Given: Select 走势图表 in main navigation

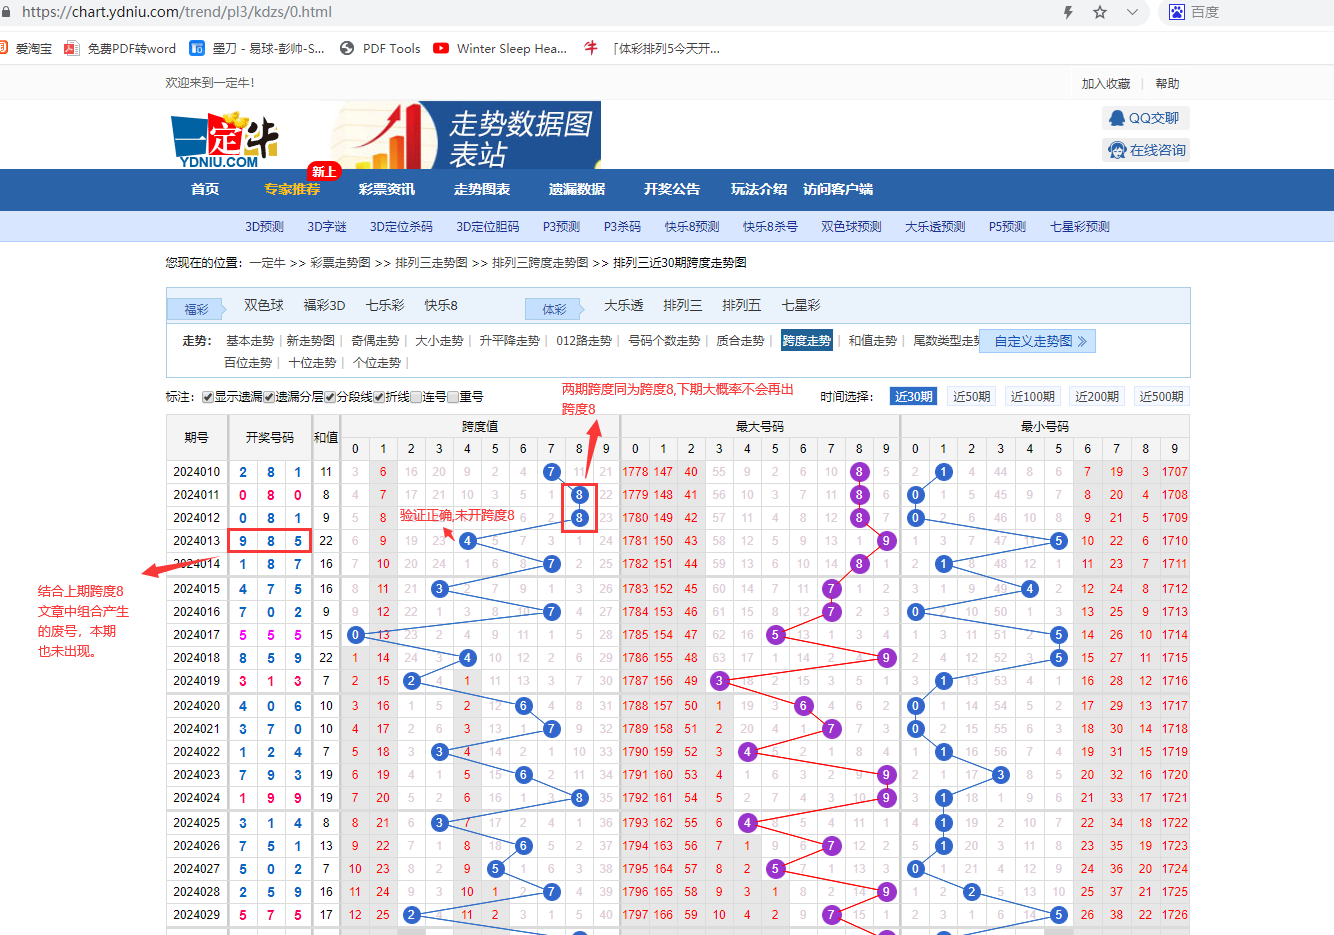Looking at the screenshot, I should pos(481,189).
